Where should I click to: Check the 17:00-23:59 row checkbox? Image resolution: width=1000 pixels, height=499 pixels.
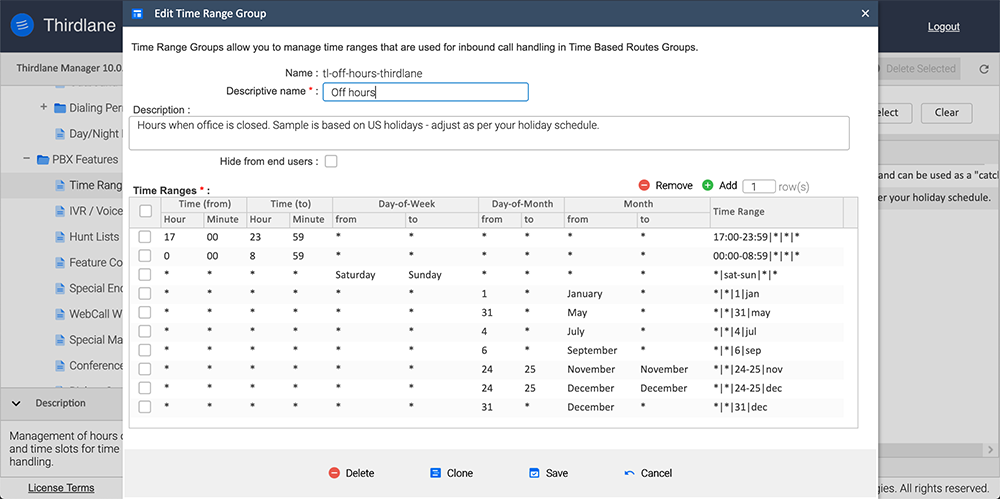(145, 237)
